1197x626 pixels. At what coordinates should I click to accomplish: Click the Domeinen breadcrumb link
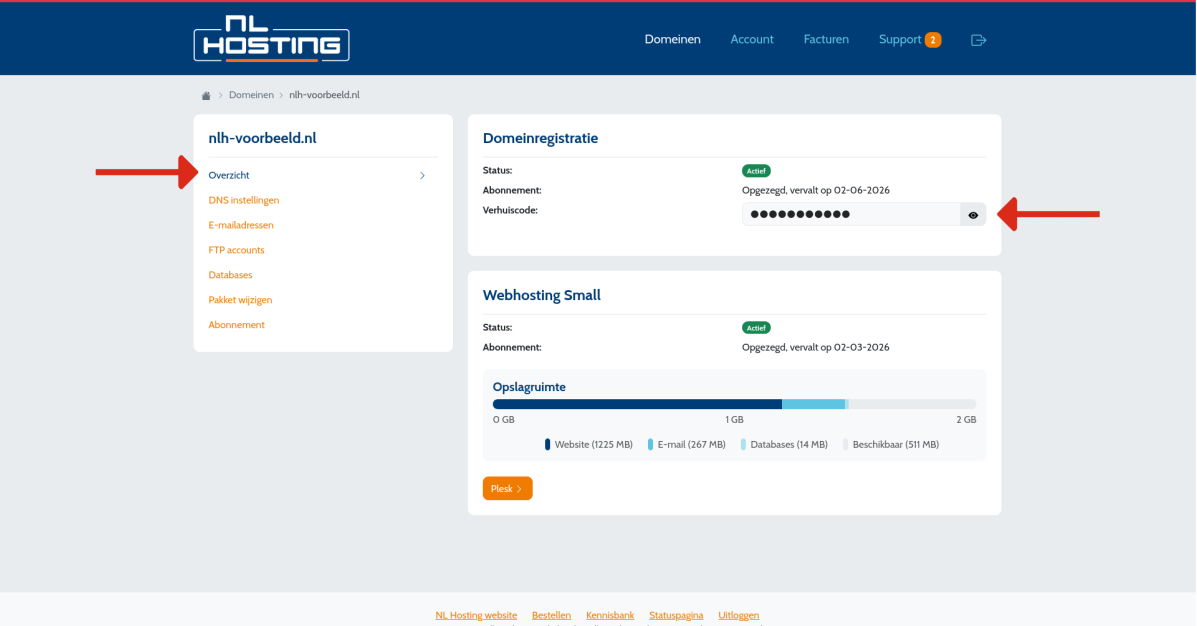pos(251,95)
